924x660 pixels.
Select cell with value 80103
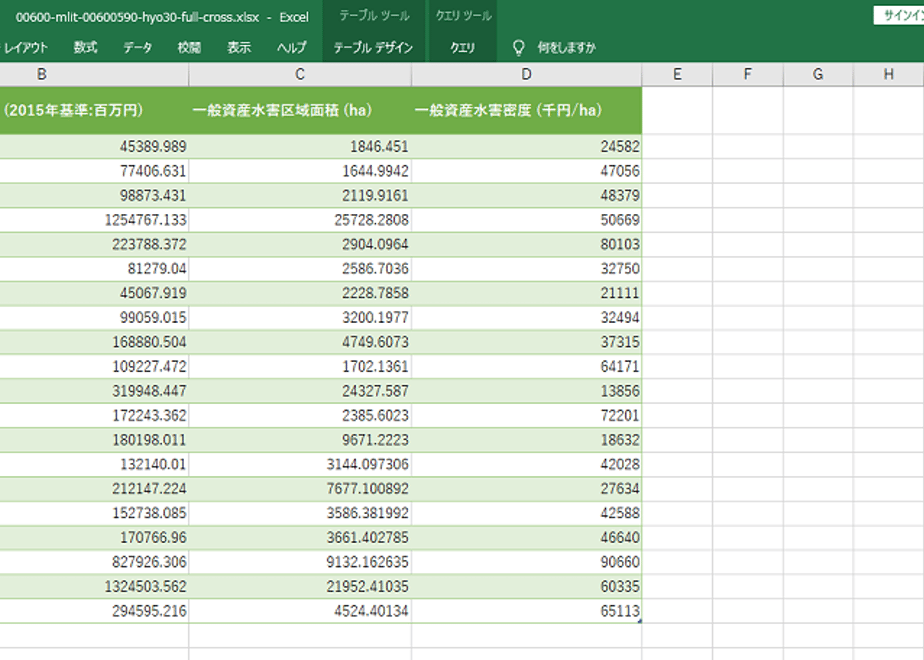click(526, 245)
